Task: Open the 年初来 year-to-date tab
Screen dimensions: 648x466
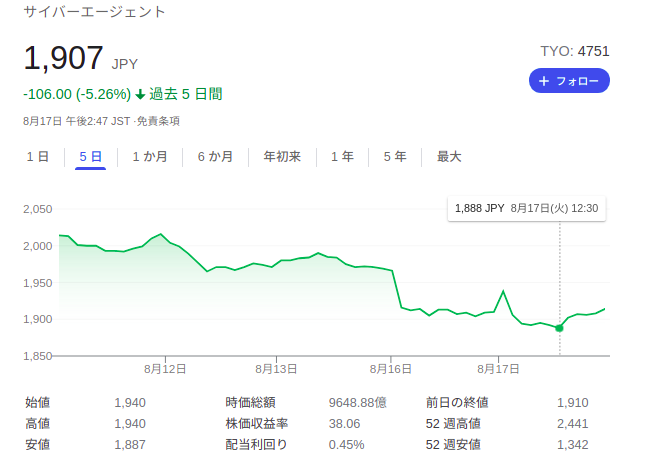Action: tap(282, 157)
